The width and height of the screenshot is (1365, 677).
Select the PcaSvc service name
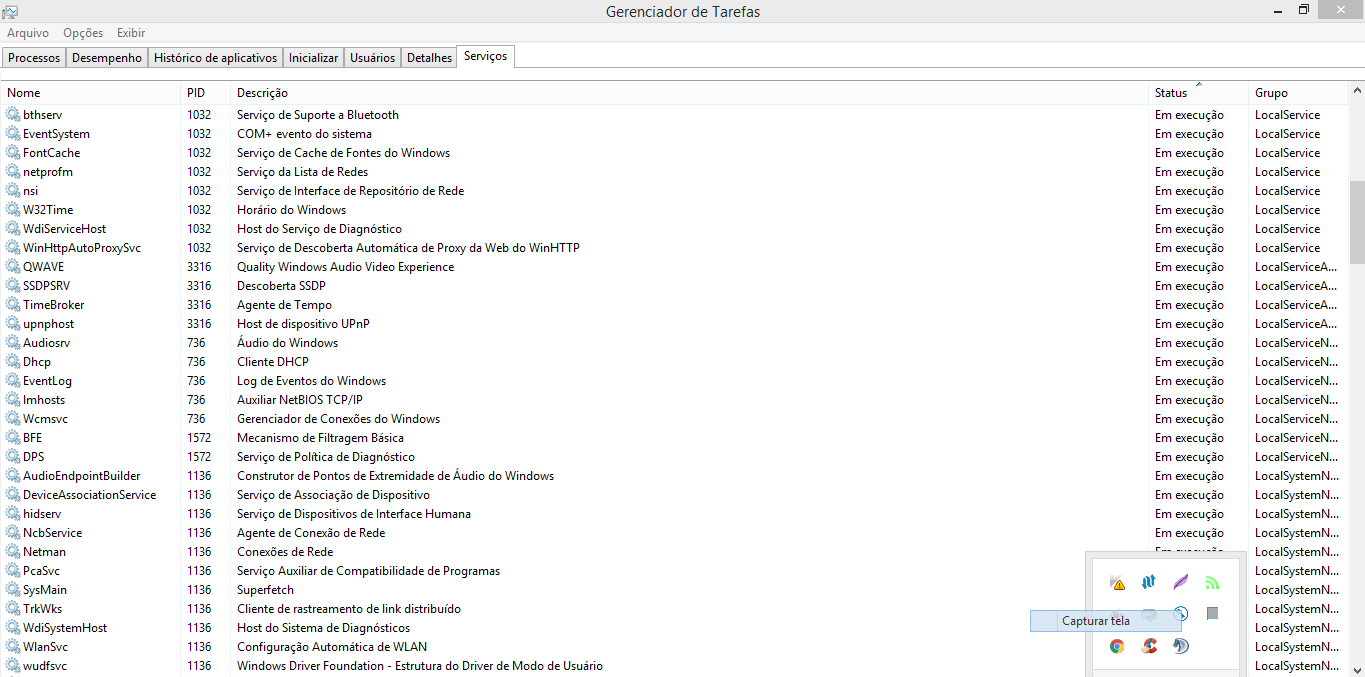pyautogui.click(x=42, y=571)
